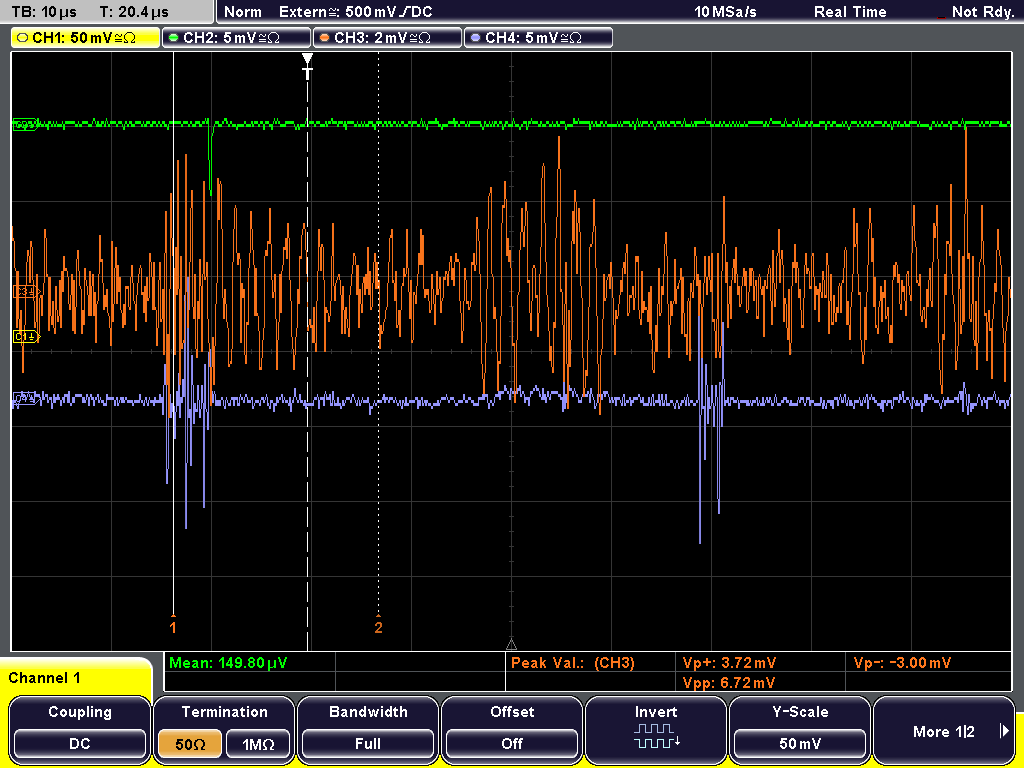Go to More 1|2 menu page
Viewport: 1024px width, 768px height.
click(944, 729)
